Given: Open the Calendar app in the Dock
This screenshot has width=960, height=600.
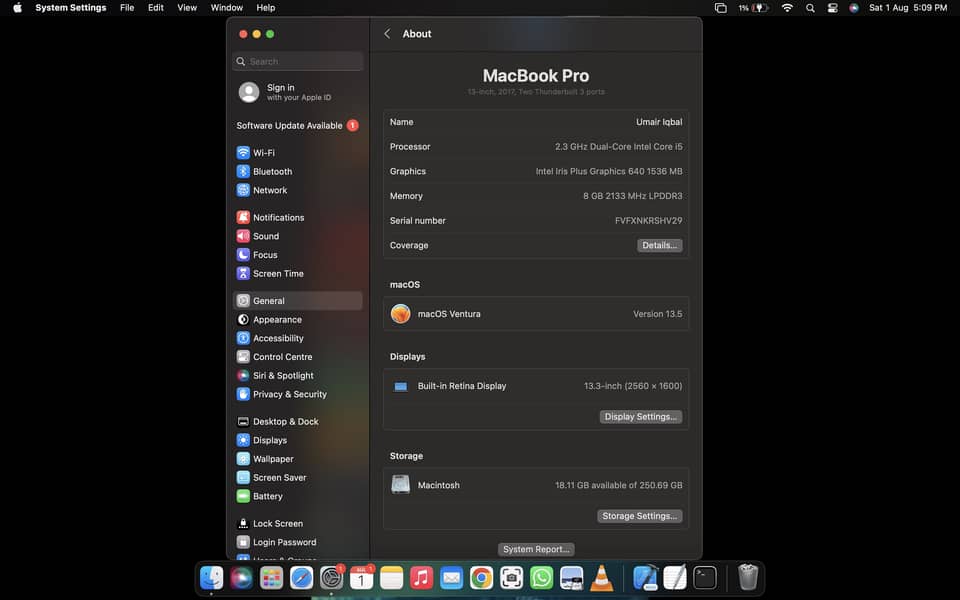Looking at the screenshot, I should 361,577.
